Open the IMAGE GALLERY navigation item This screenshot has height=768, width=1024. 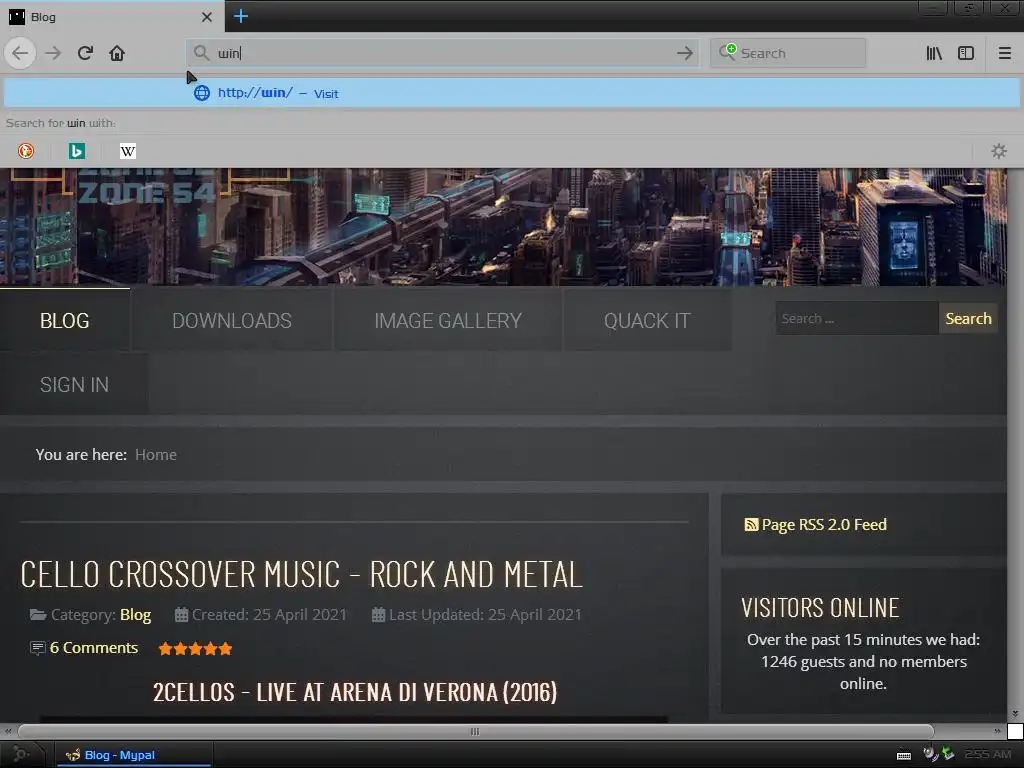tap(448, 321)
